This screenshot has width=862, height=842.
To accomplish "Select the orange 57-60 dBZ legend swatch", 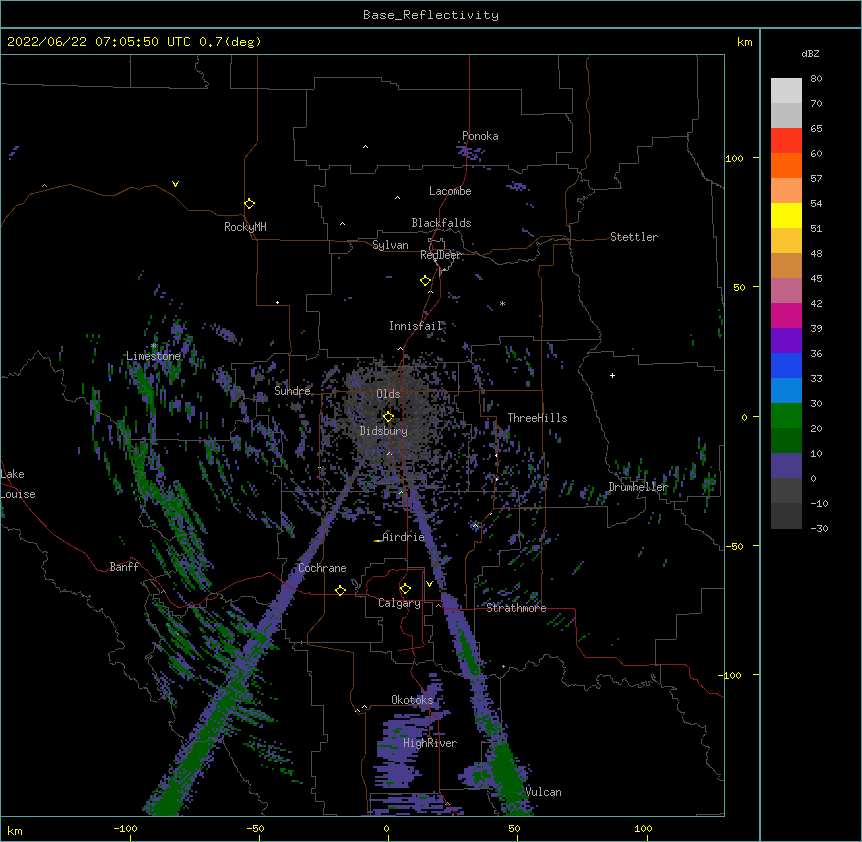I will pos(786,165).
